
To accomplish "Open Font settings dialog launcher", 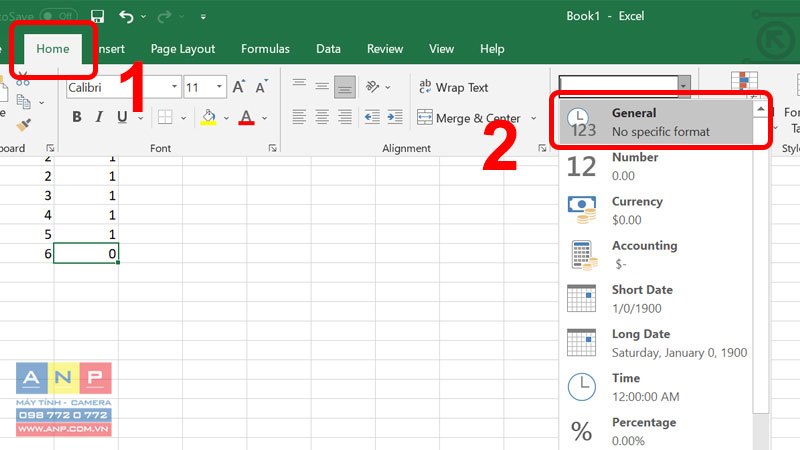I will click(272, 148).
